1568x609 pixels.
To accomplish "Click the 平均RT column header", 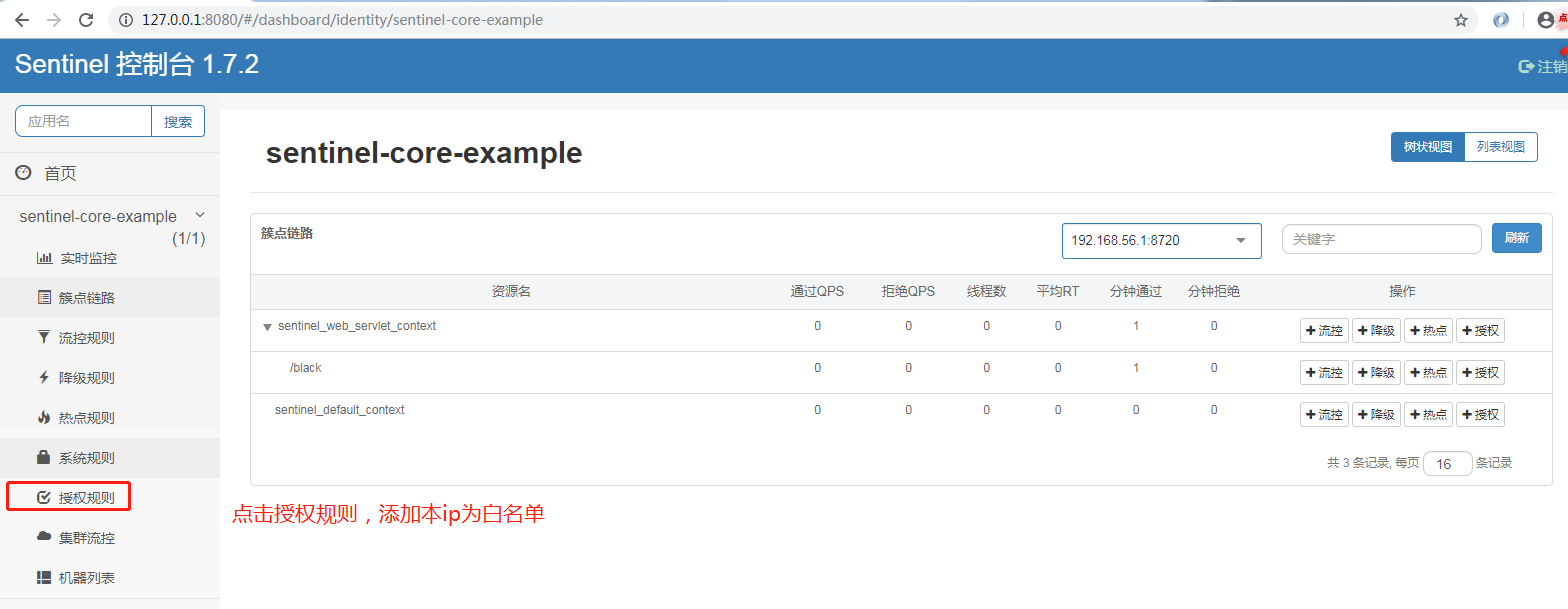I will 1058,292.
